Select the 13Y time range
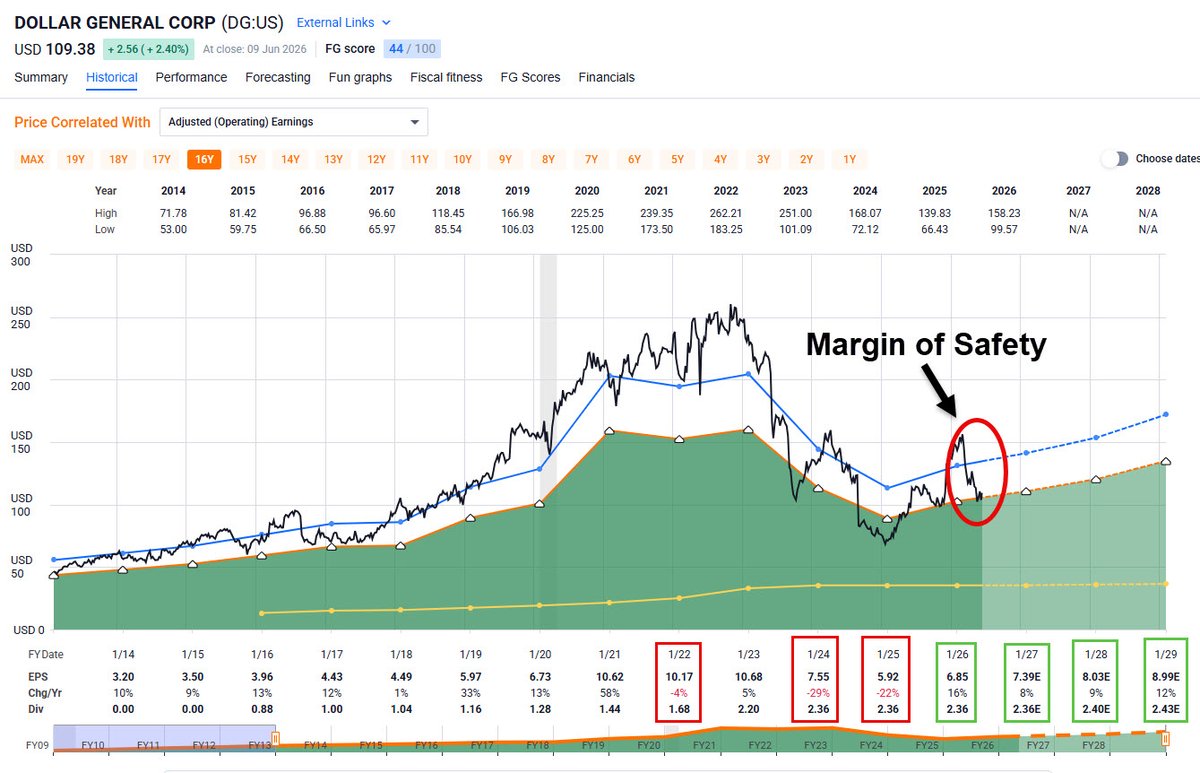The image size is (1200, 773). coord(333,159)
